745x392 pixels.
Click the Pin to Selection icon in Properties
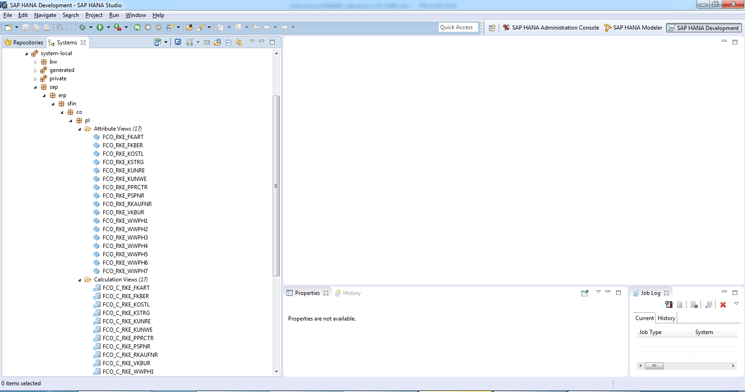pos(584,293)
